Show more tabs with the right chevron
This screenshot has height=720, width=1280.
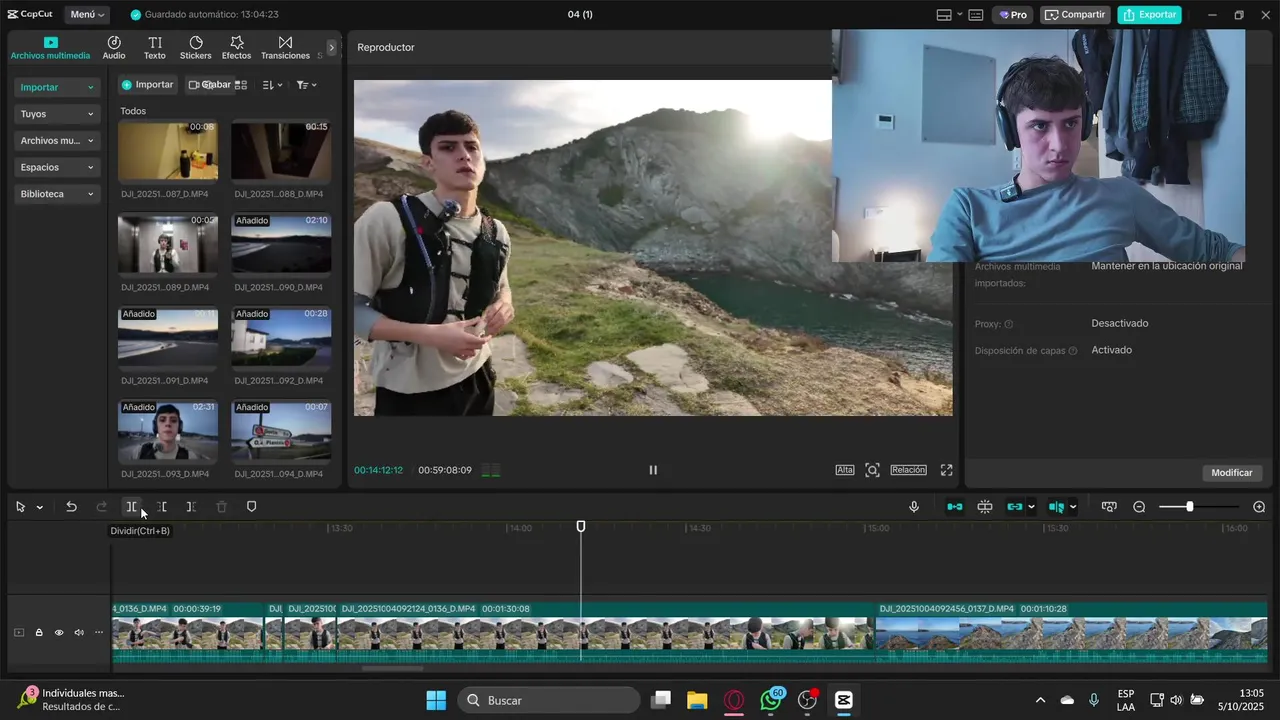click(332, 47)
